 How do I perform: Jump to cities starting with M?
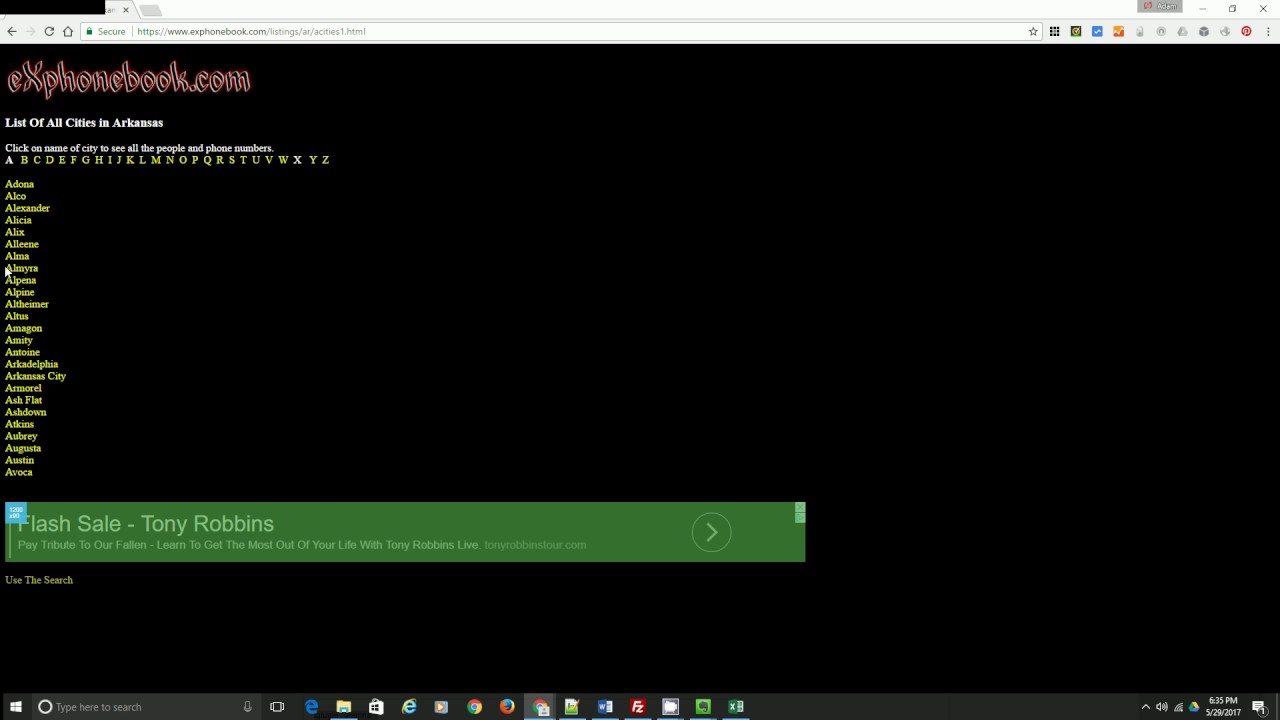pos(155,160)
